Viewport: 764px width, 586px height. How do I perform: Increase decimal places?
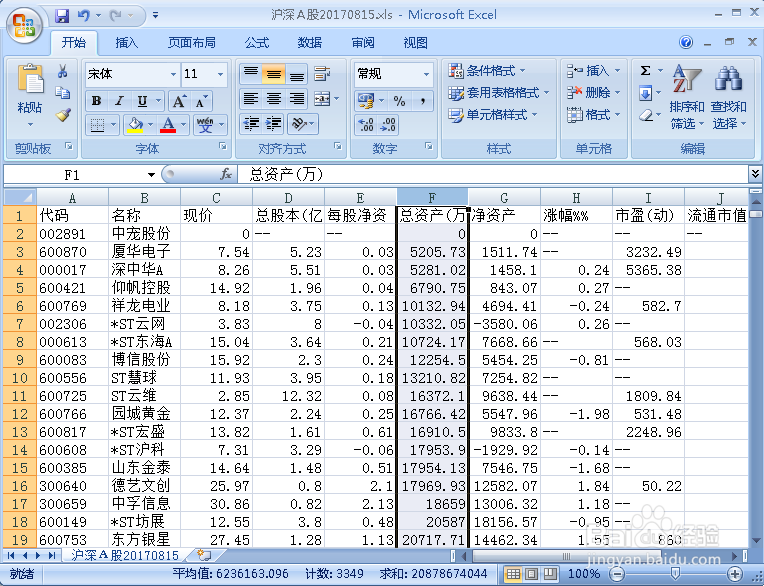point(365,125)
